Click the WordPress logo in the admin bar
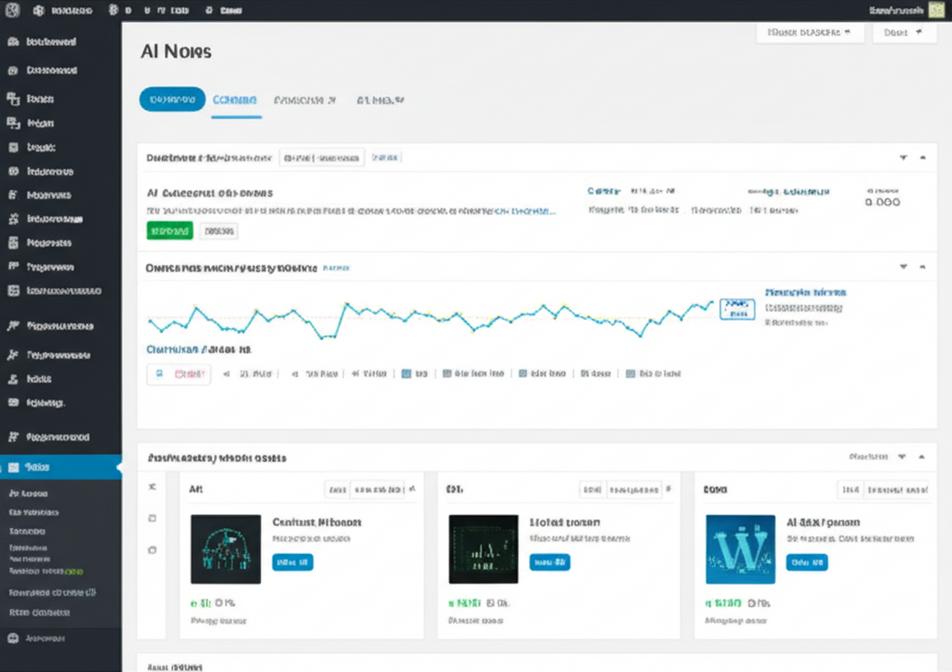Image resolution: width=952 pixels, height=672 pixels. pyautogui.click(x=10, y=10)
